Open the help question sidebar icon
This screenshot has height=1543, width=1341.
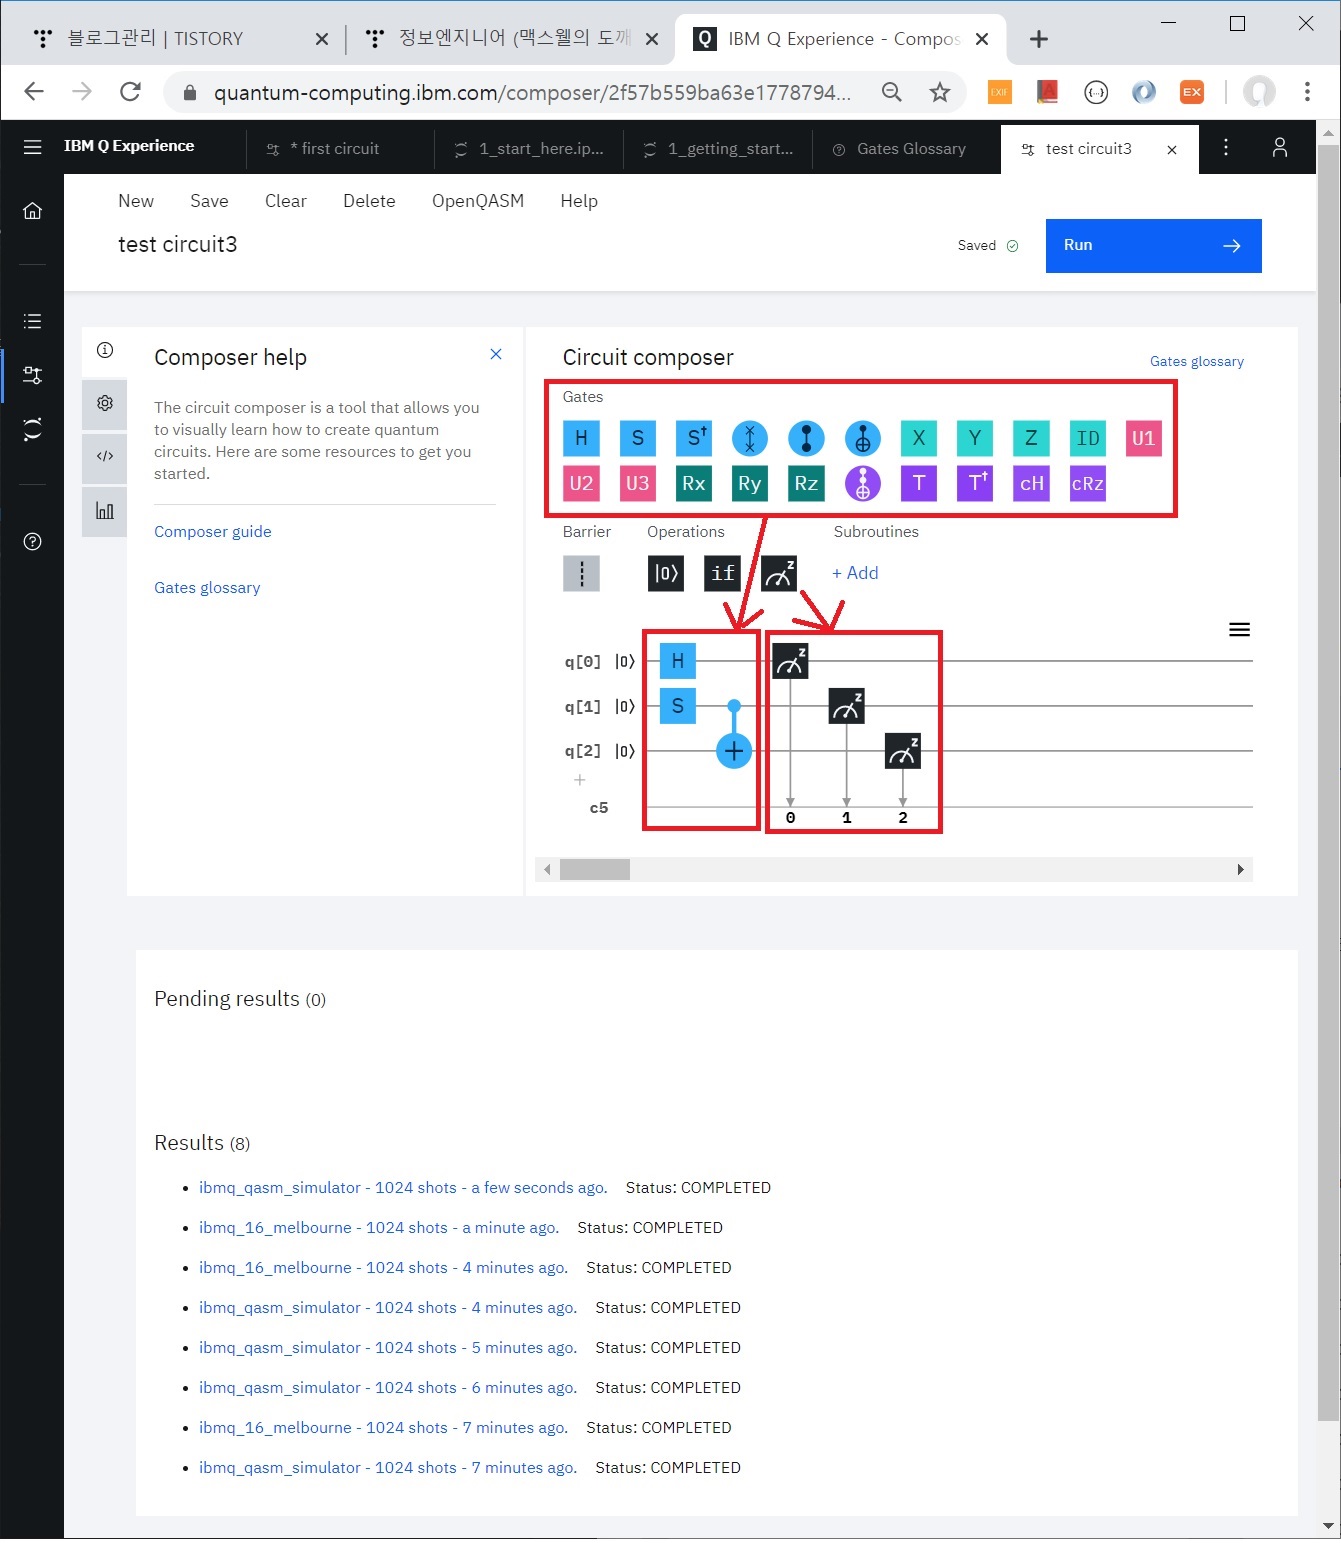(x=32, y=542)
